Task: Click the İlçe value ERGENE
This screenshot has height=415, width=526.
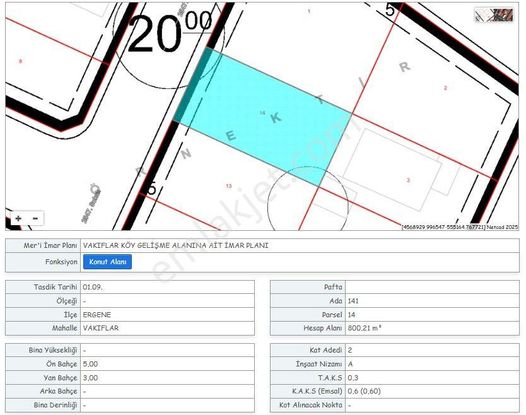Action: click(97, 315)
